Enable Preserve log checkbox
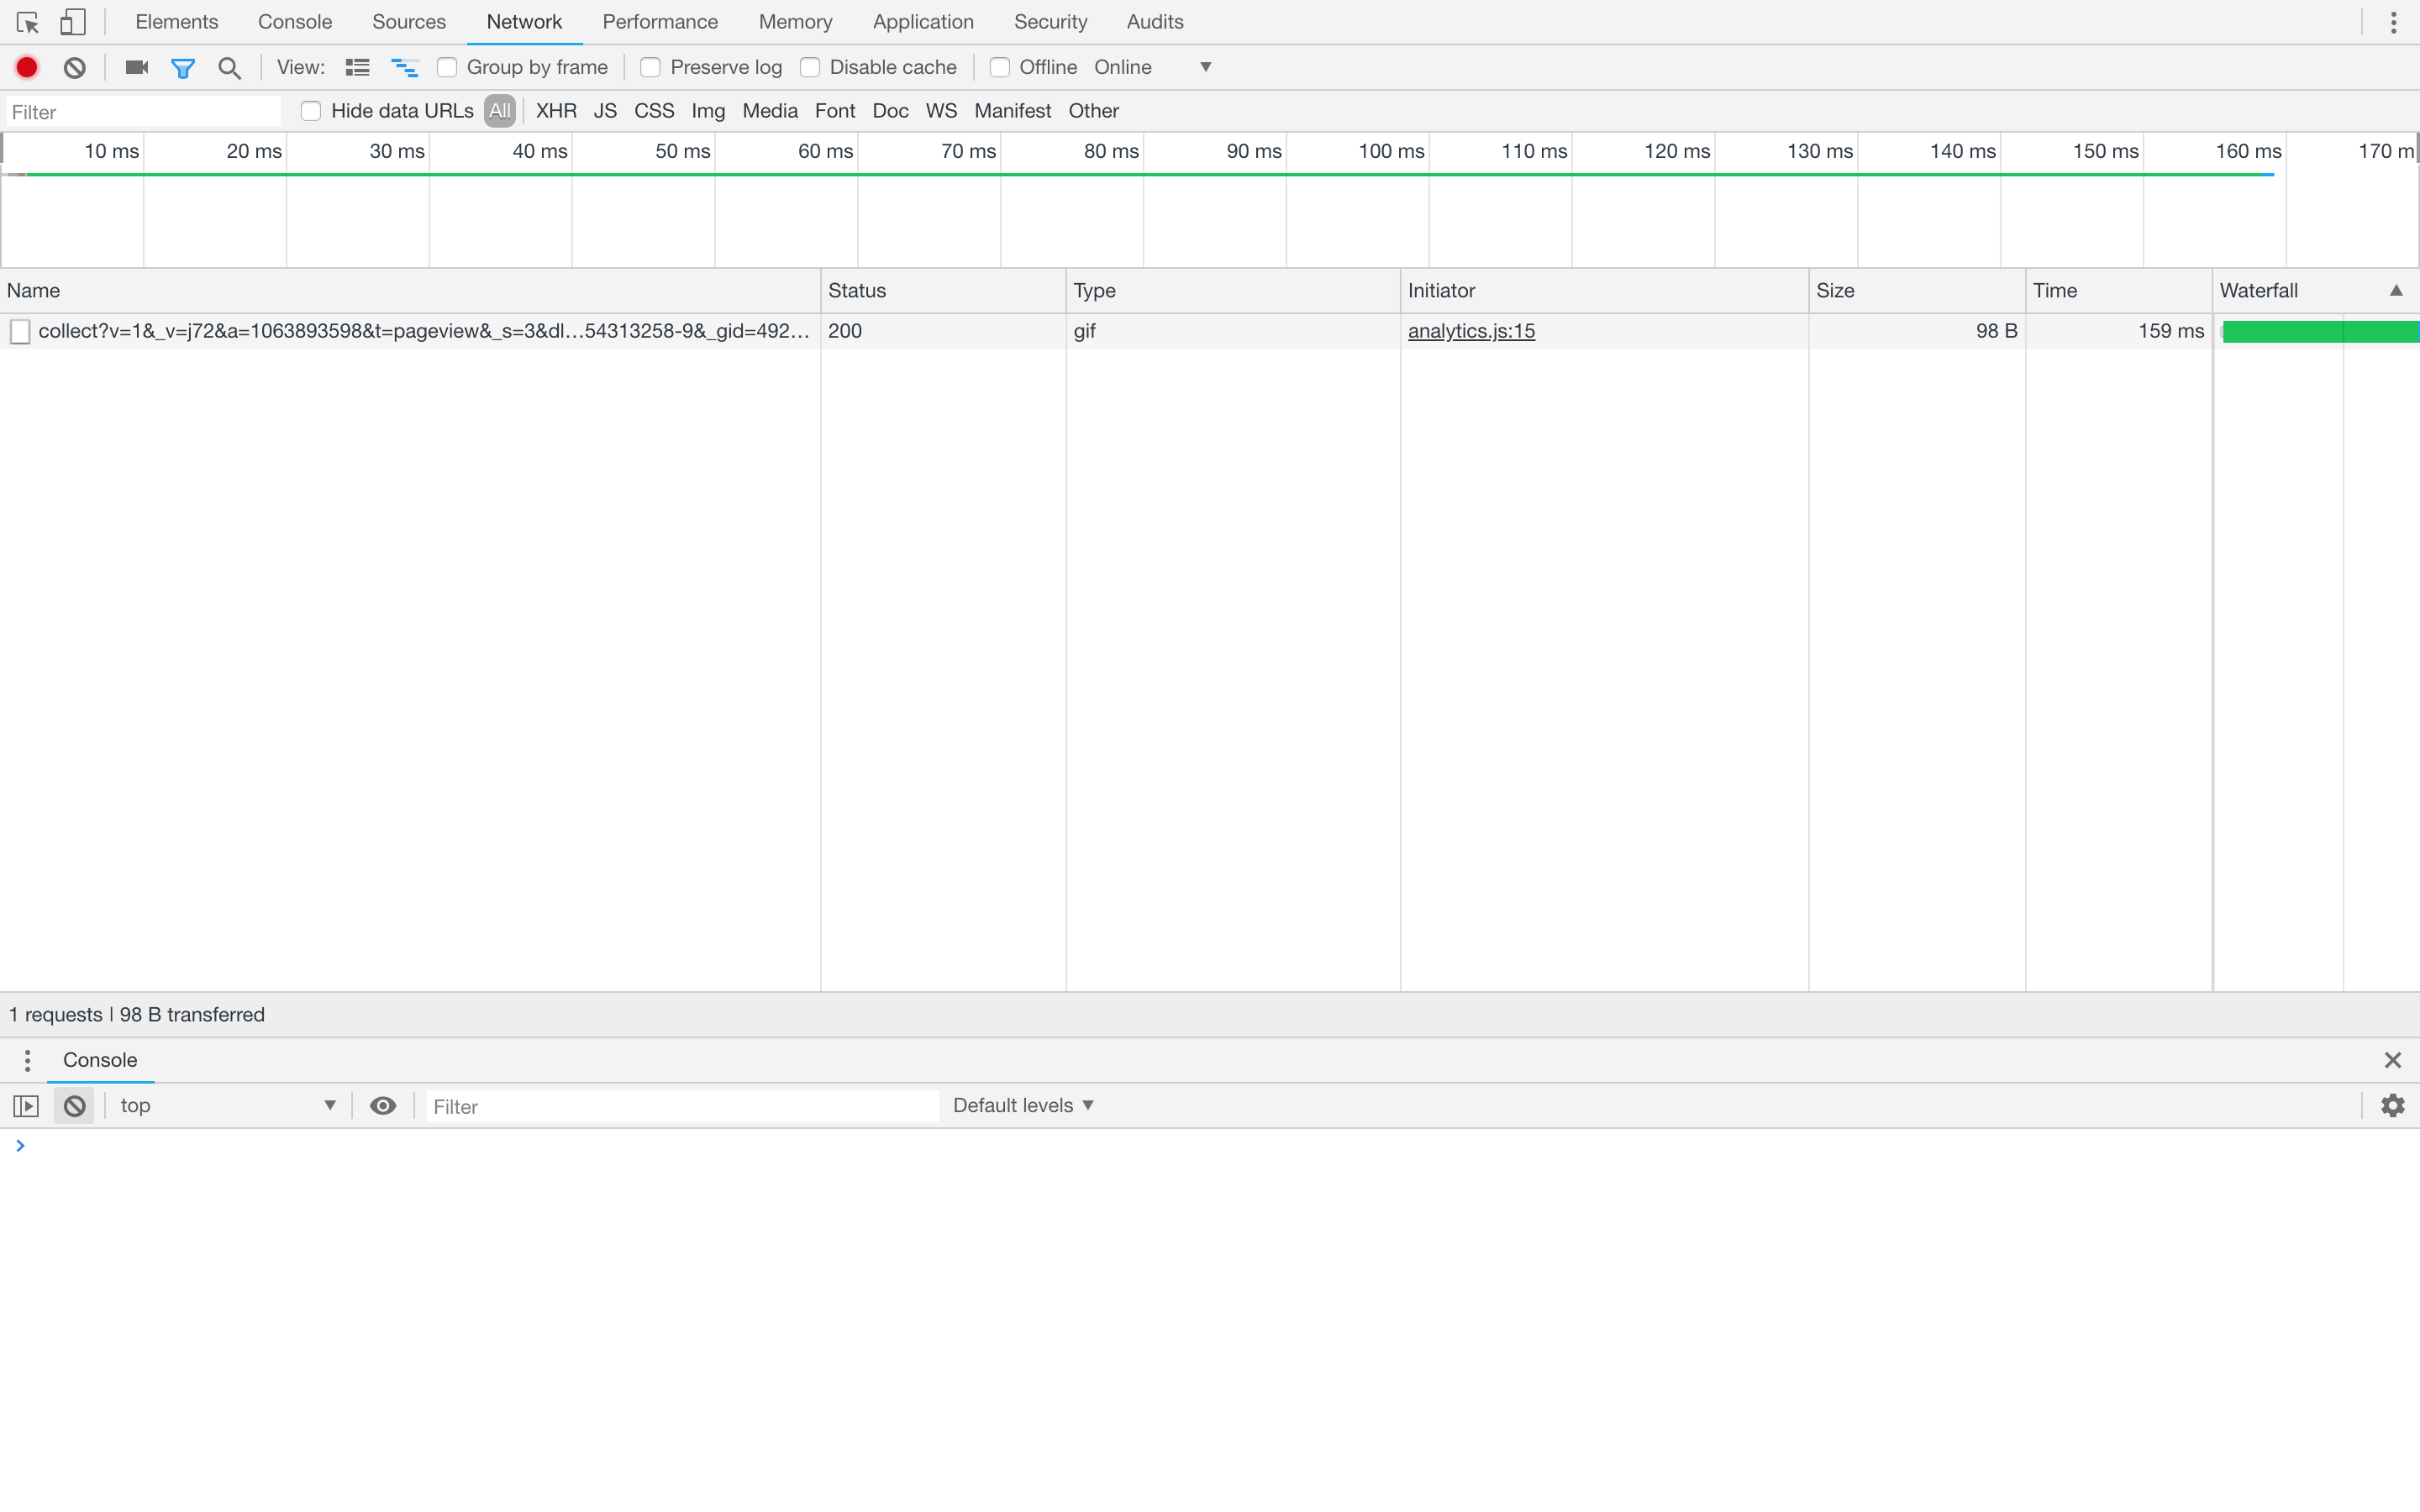The height and width of the screenshot is (1512, 2420). pos(650,67)
